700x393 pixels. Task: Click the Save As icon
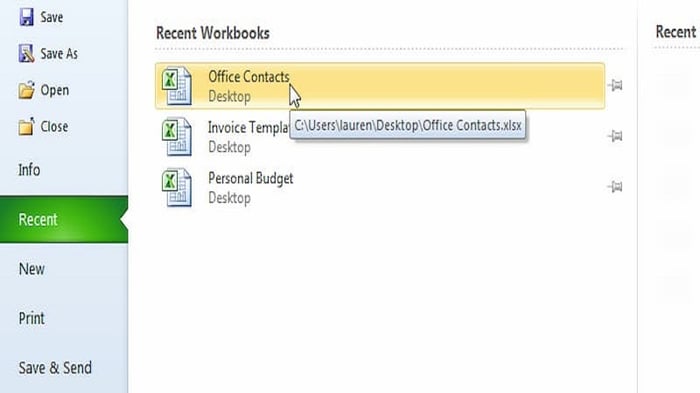tap(26, 53)
